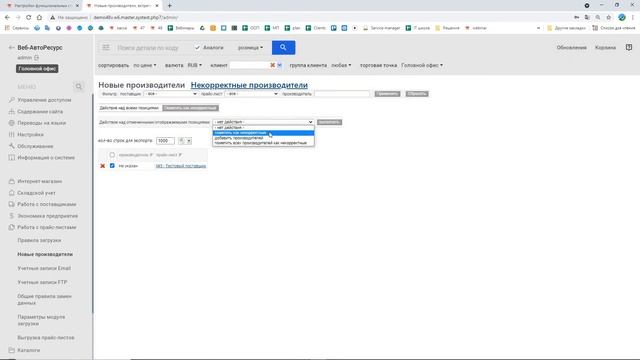Screen dimensions: 640x360
Task: Click the Настройки sliders icon
Action: [11, 134]
